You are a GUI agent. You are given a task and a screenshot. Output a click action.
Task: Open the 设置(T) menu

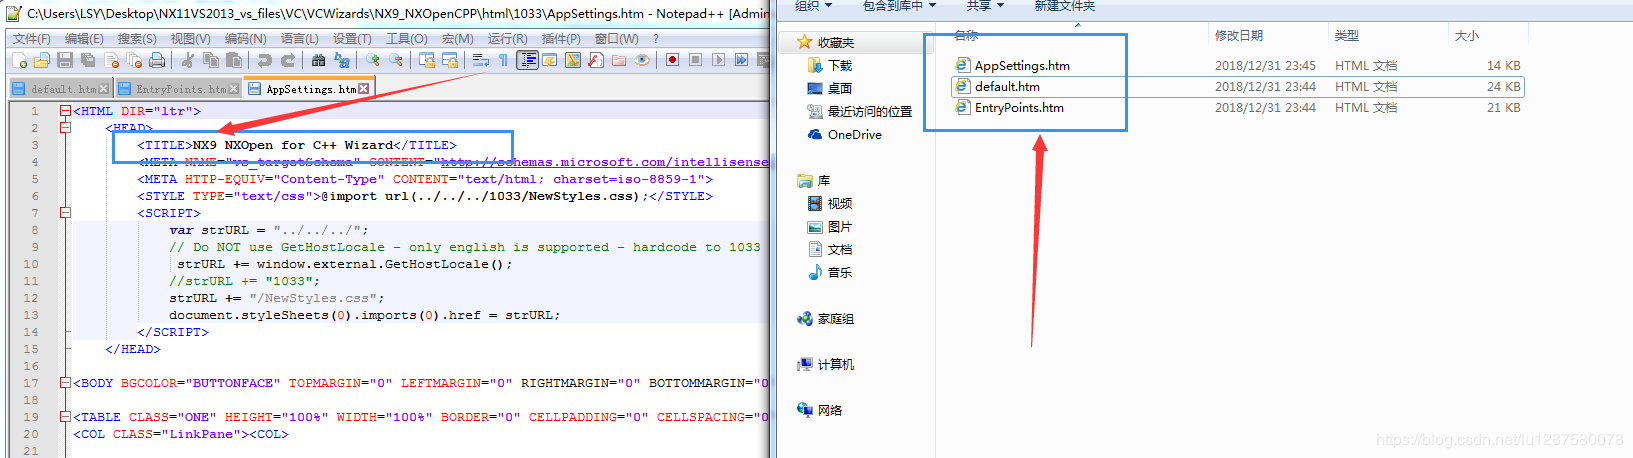(x=352, y=39)
